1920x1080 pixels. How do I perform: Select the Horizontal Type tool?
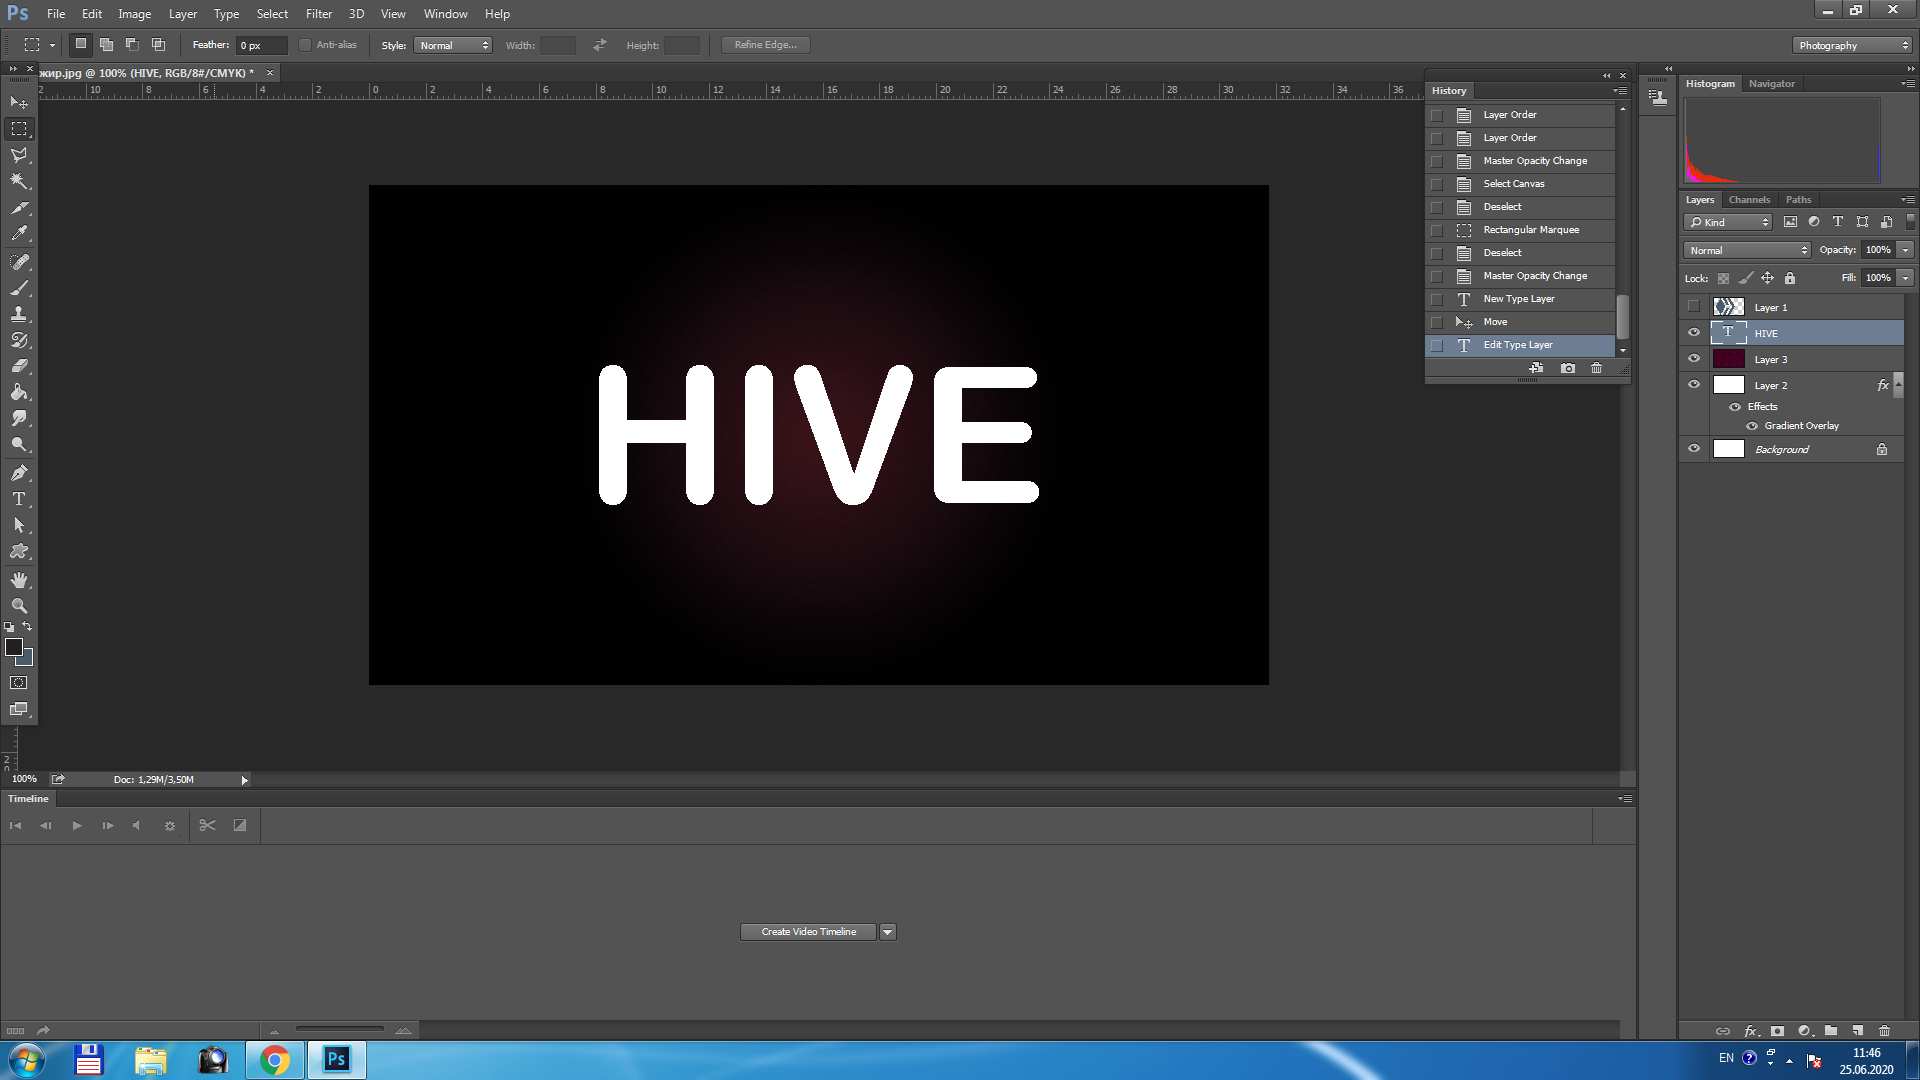(19, 499)
